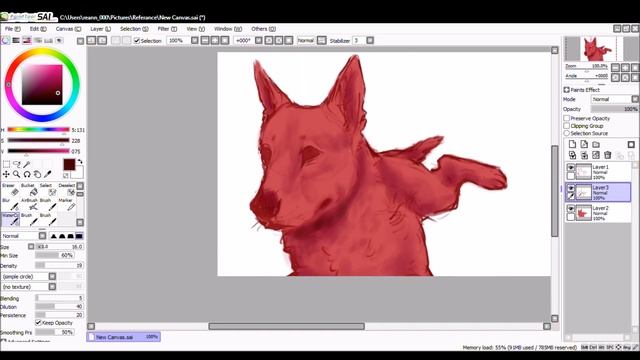Open the simple circle brush shape dropdown
Viewport: 640px width, 360px height.
click(52, 276)
